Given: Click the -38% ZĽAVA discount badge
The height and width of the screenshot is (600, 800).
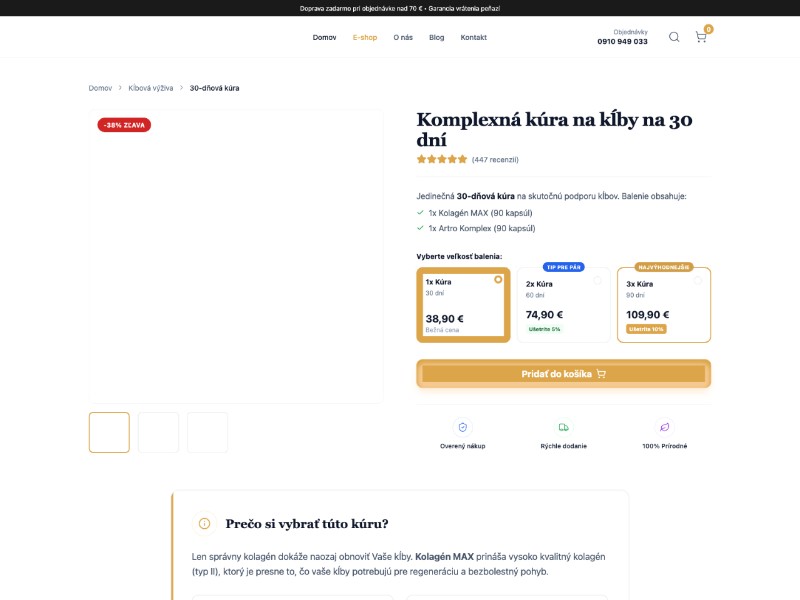Looking at the screenshot, I should 124,125.
